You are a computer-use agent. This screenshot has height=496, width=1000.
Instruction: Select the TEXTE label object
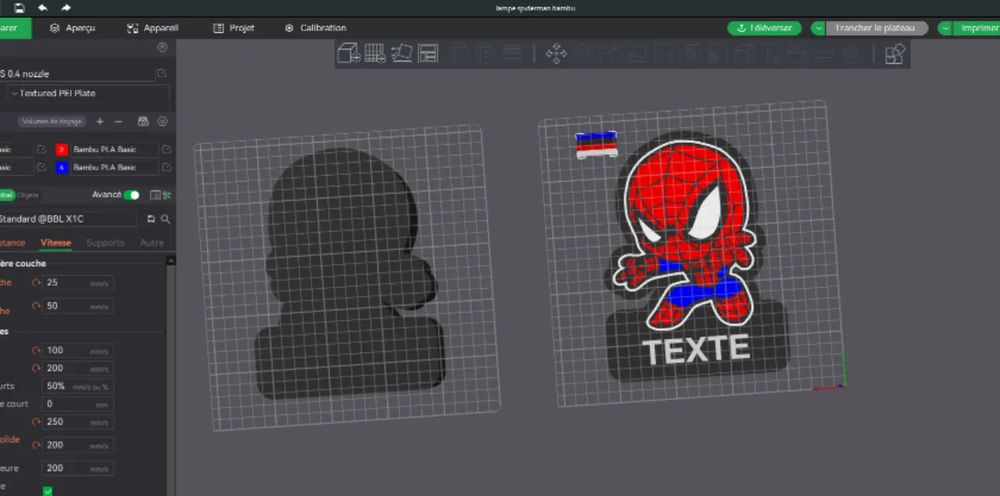tap(696, 351)
